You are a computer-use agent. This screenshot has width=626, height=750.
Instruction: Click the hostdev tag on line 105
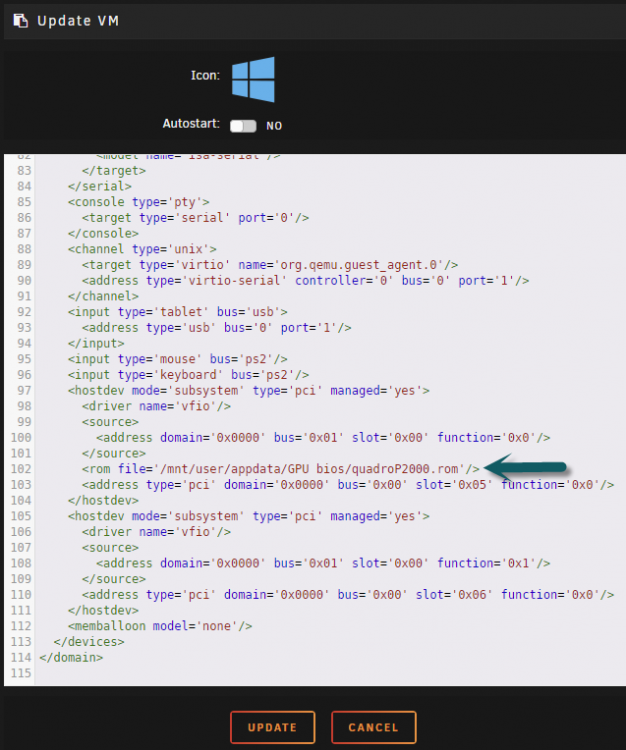click(249, 516)
